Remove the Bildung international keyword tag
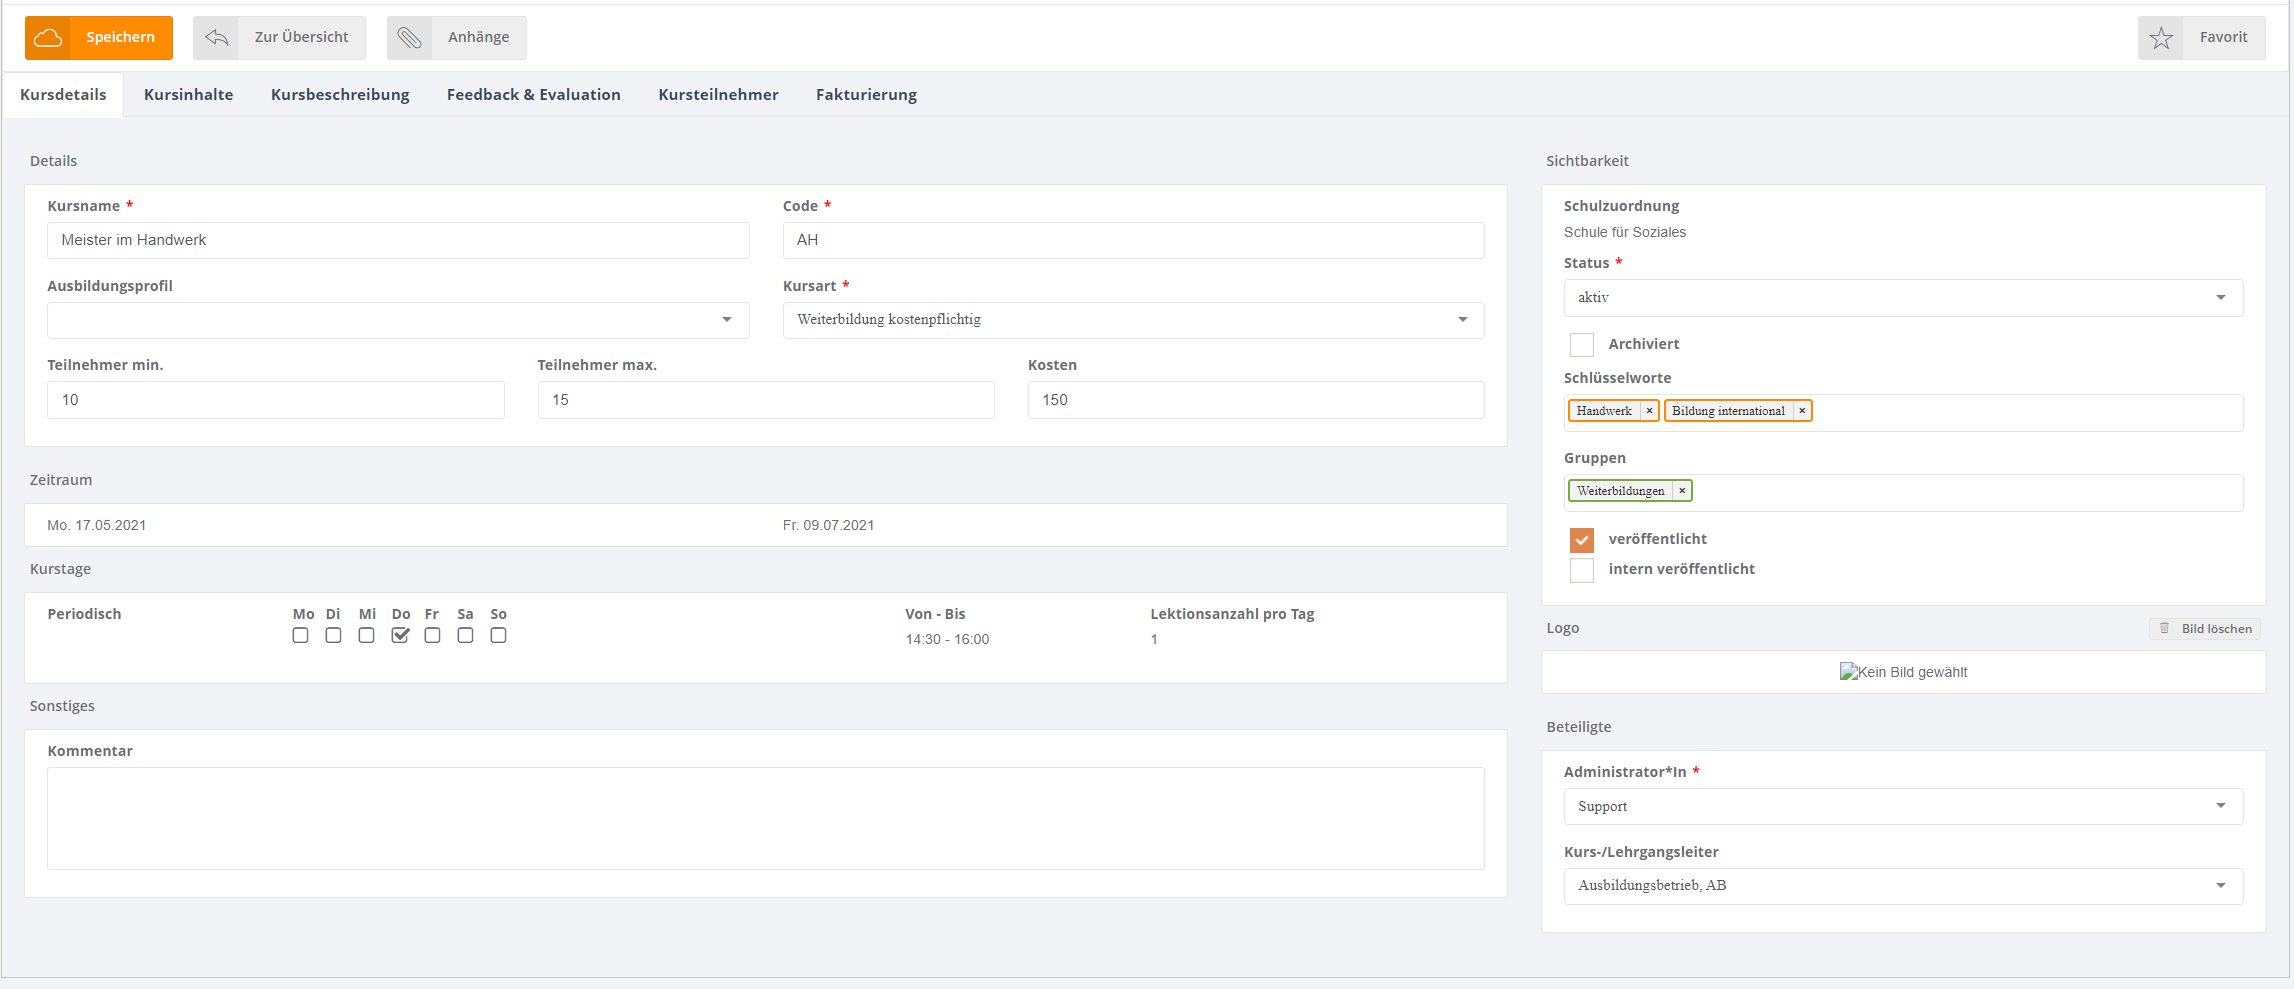 pyautogui.click(x=1802, y=411)
